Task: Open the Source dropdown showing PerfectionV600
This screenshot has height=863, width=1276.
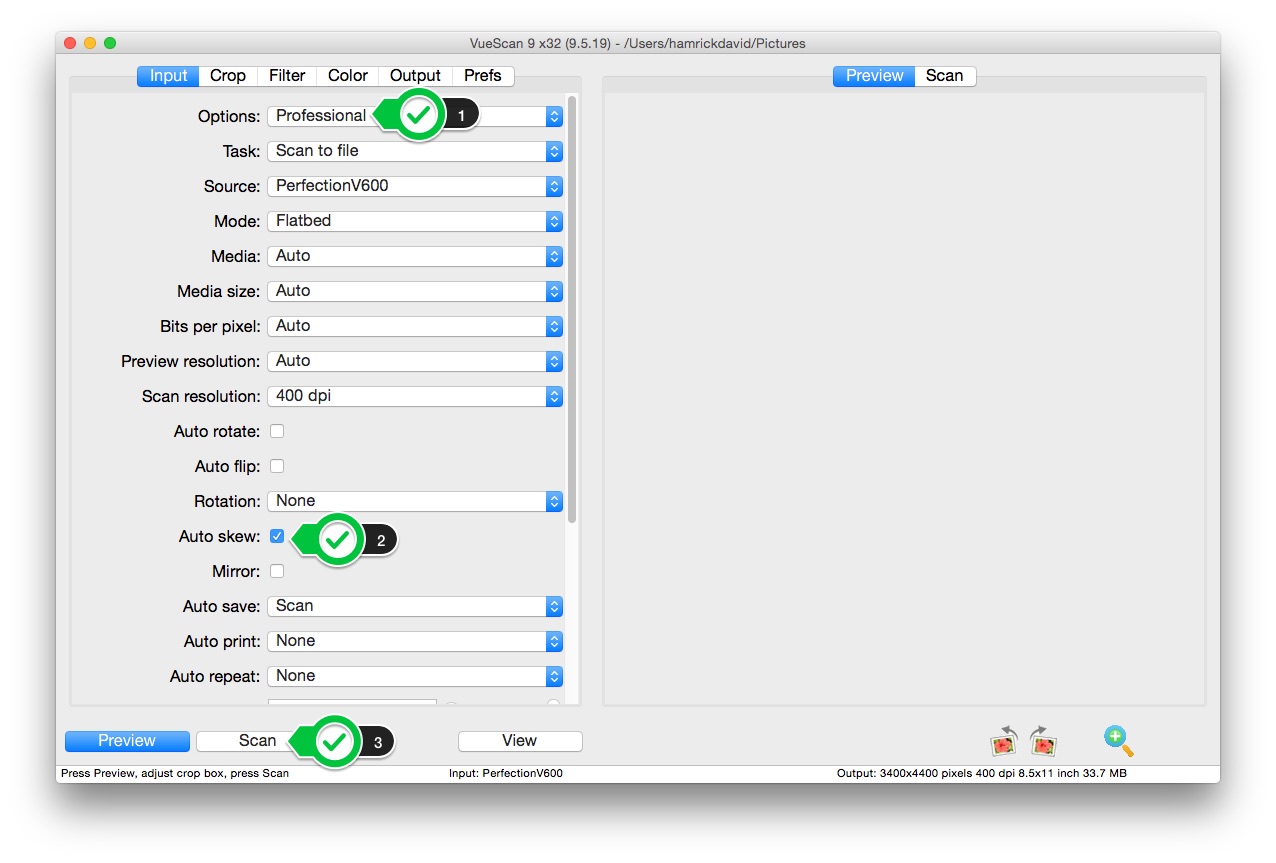Action: click(x=414, y=186)
